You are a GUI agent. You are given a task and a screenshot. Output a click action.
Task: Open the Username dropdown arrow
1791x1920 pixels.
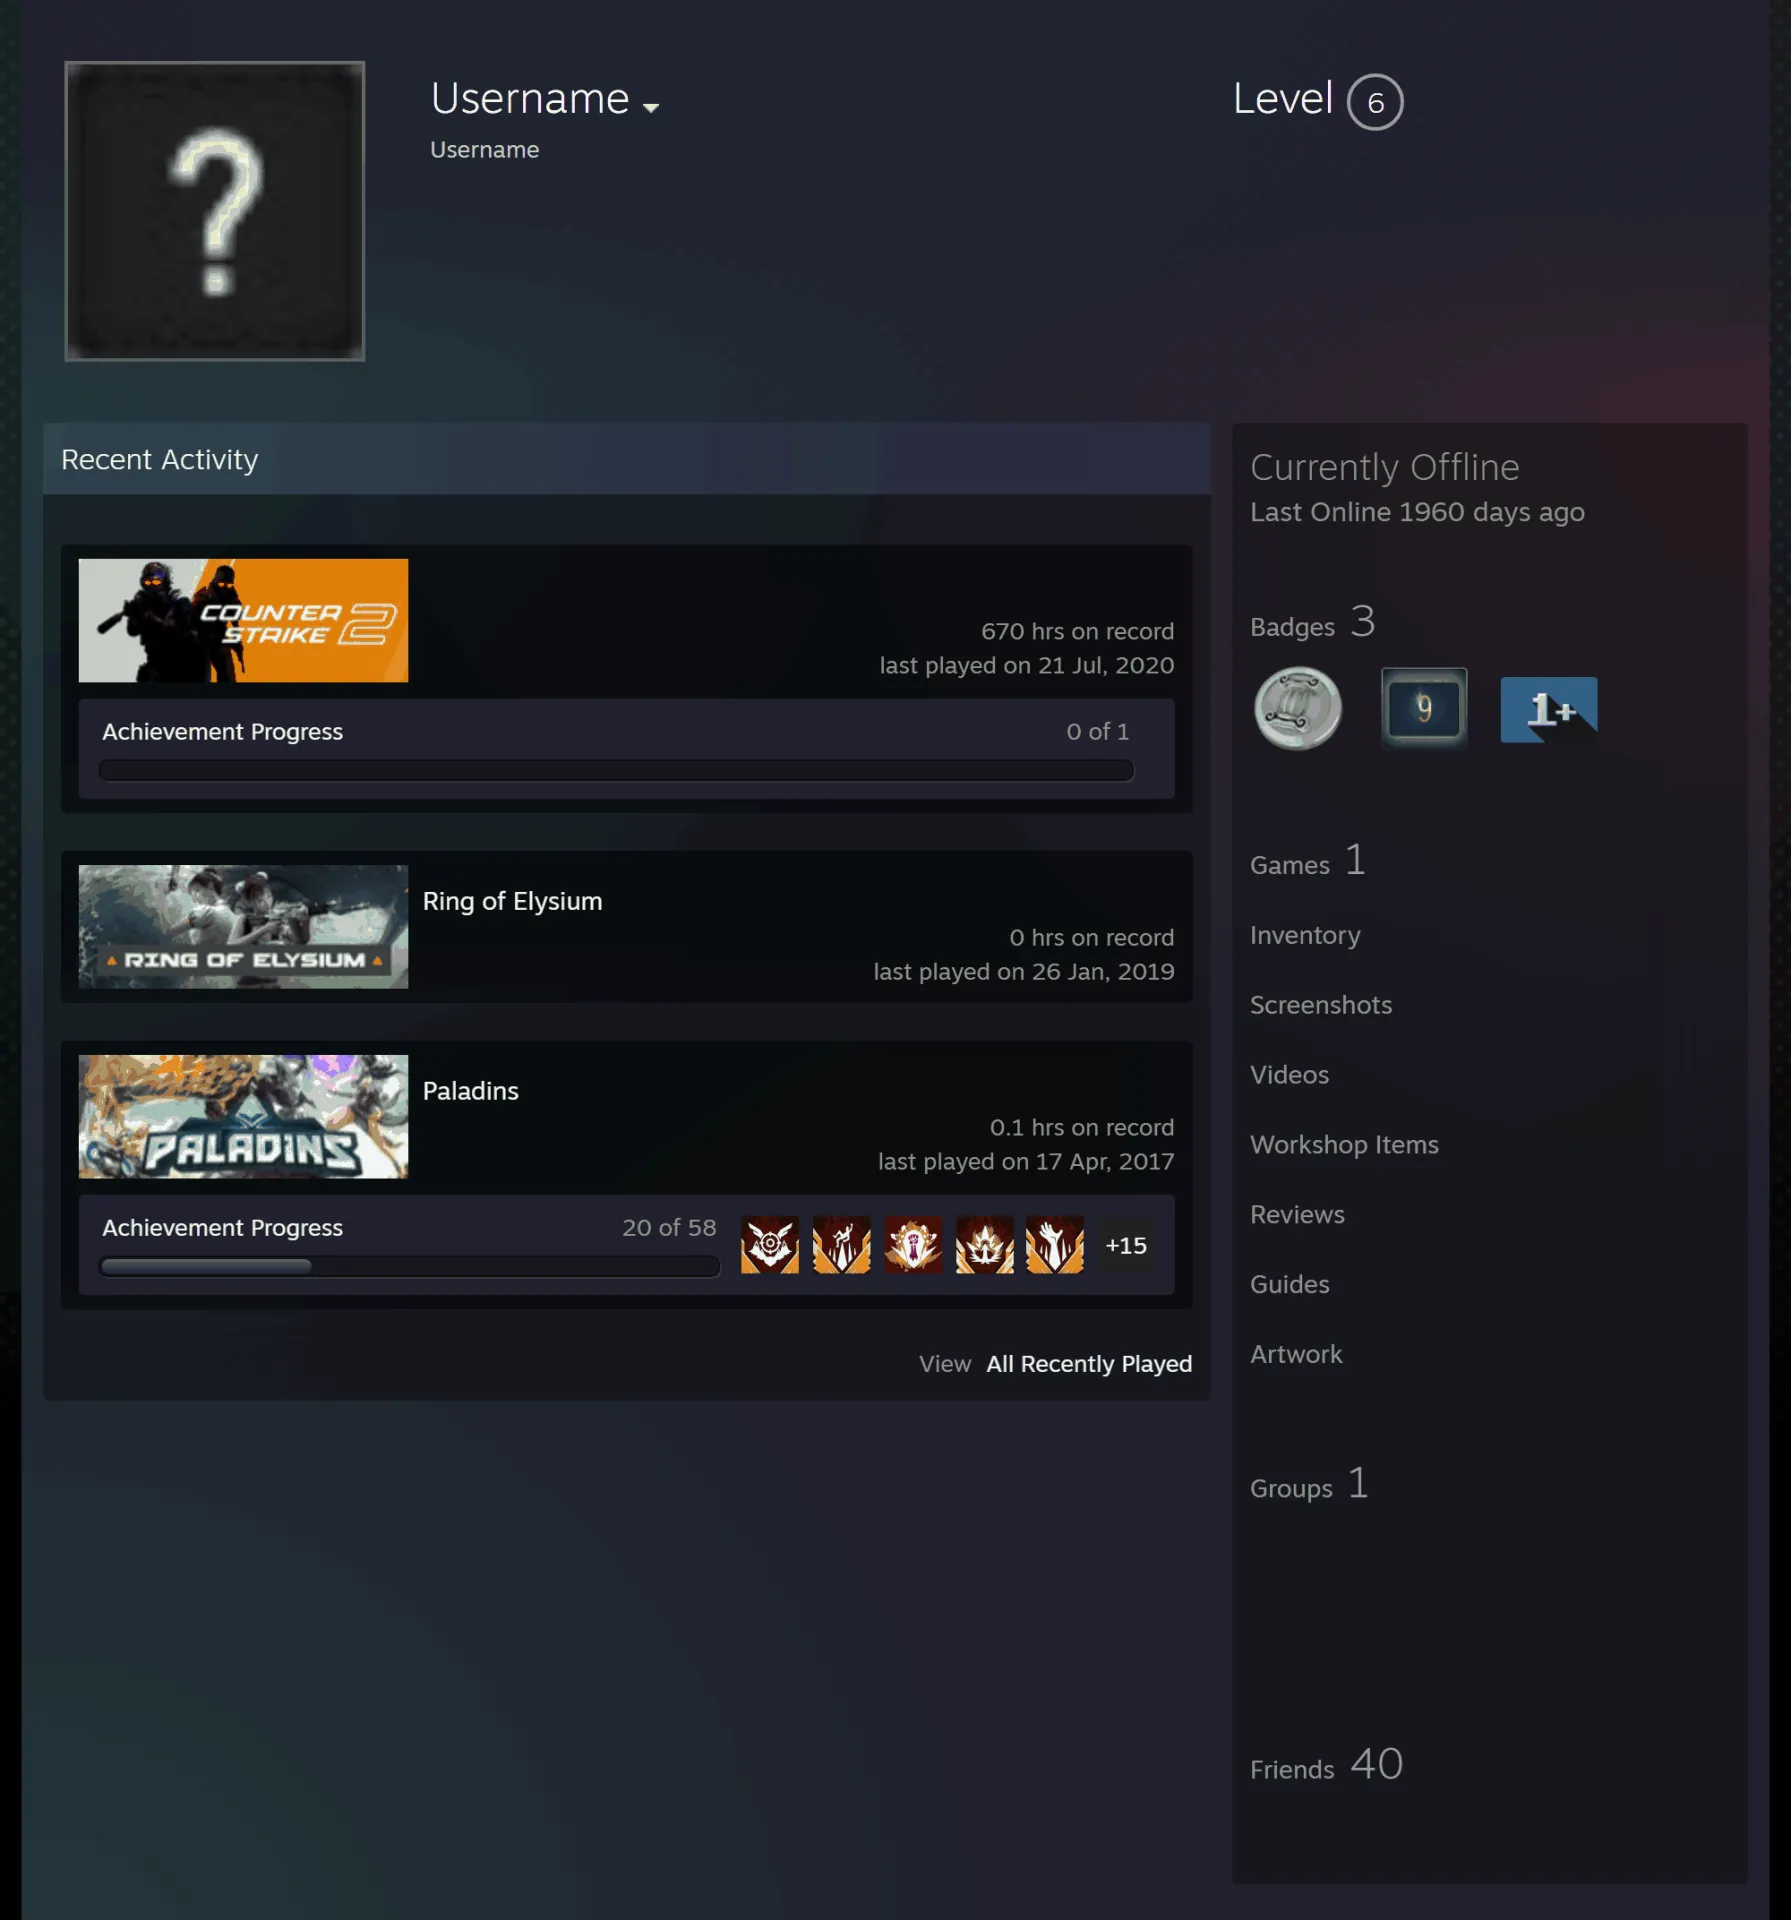[651, 107]
